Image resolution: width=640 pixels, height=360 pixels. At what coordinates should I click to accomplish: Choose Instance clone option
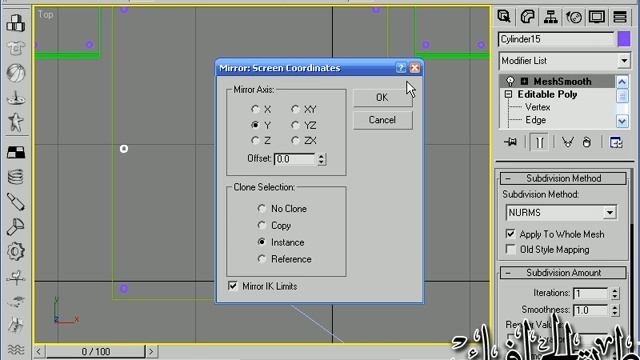(x=262, y=242)
